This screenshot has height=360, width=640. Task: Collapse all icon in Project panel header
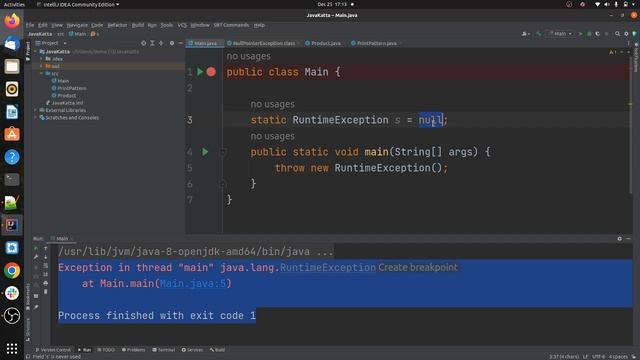coord(161,43)
